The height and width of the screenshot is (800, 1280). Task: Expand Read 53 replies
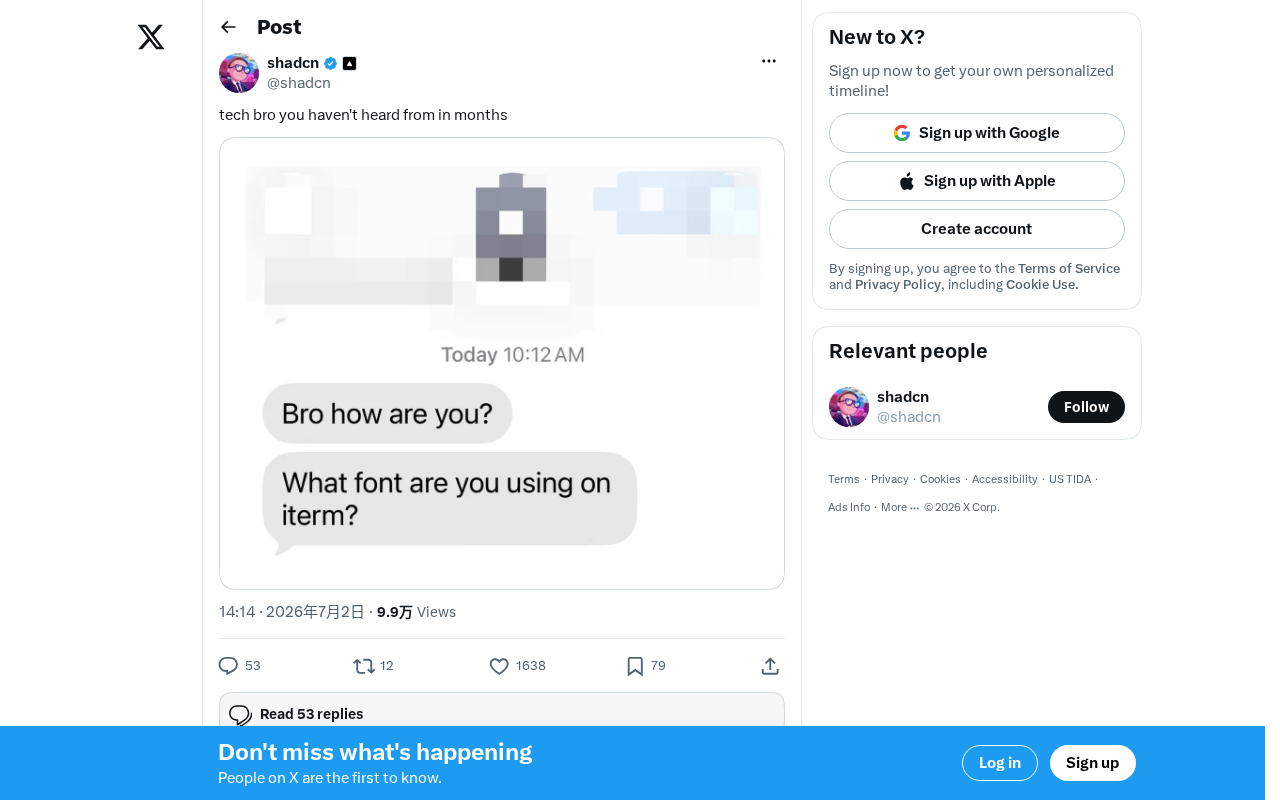pyautogui.click(x=502, y=713)
